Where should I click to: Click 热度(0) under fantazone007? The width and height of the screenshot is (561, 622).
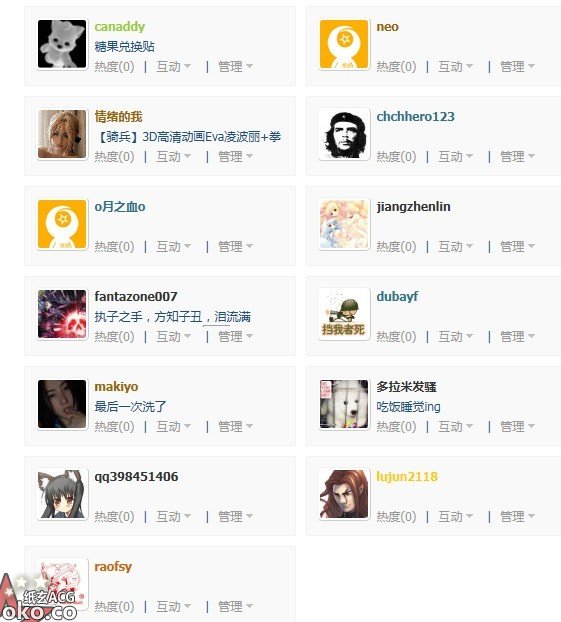click(x=114, y=337)
